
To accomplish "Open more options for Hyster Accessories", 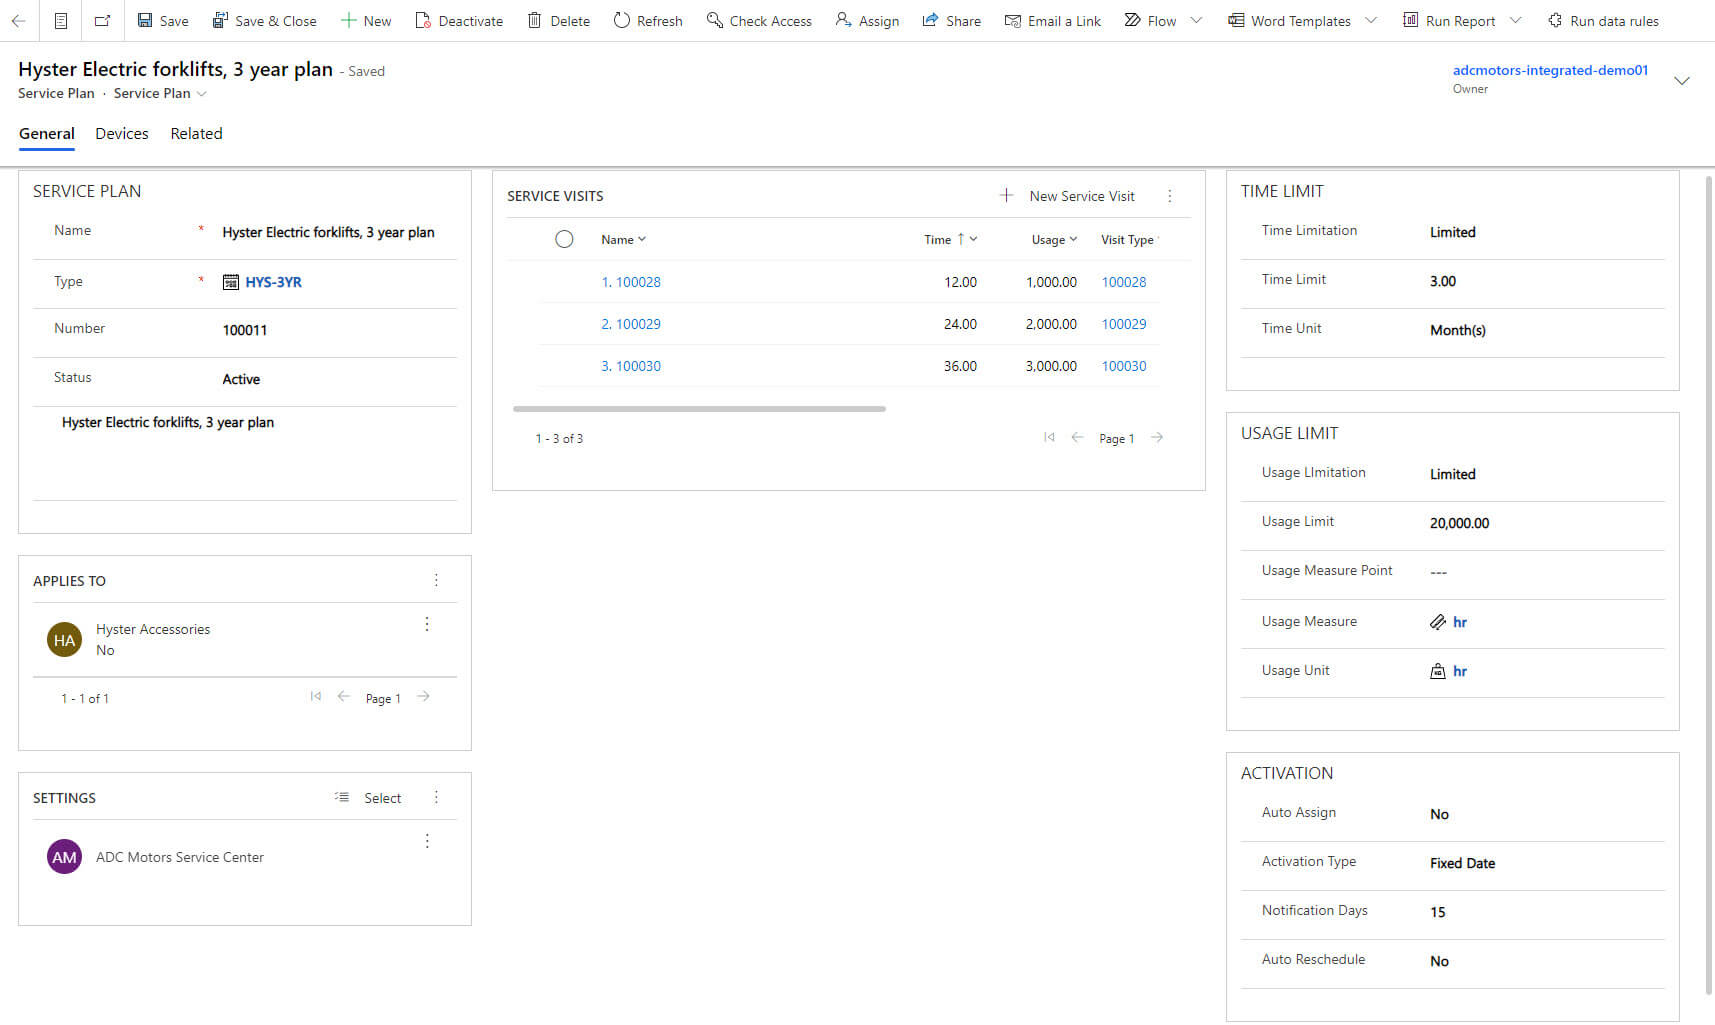I will click(427, 624).
